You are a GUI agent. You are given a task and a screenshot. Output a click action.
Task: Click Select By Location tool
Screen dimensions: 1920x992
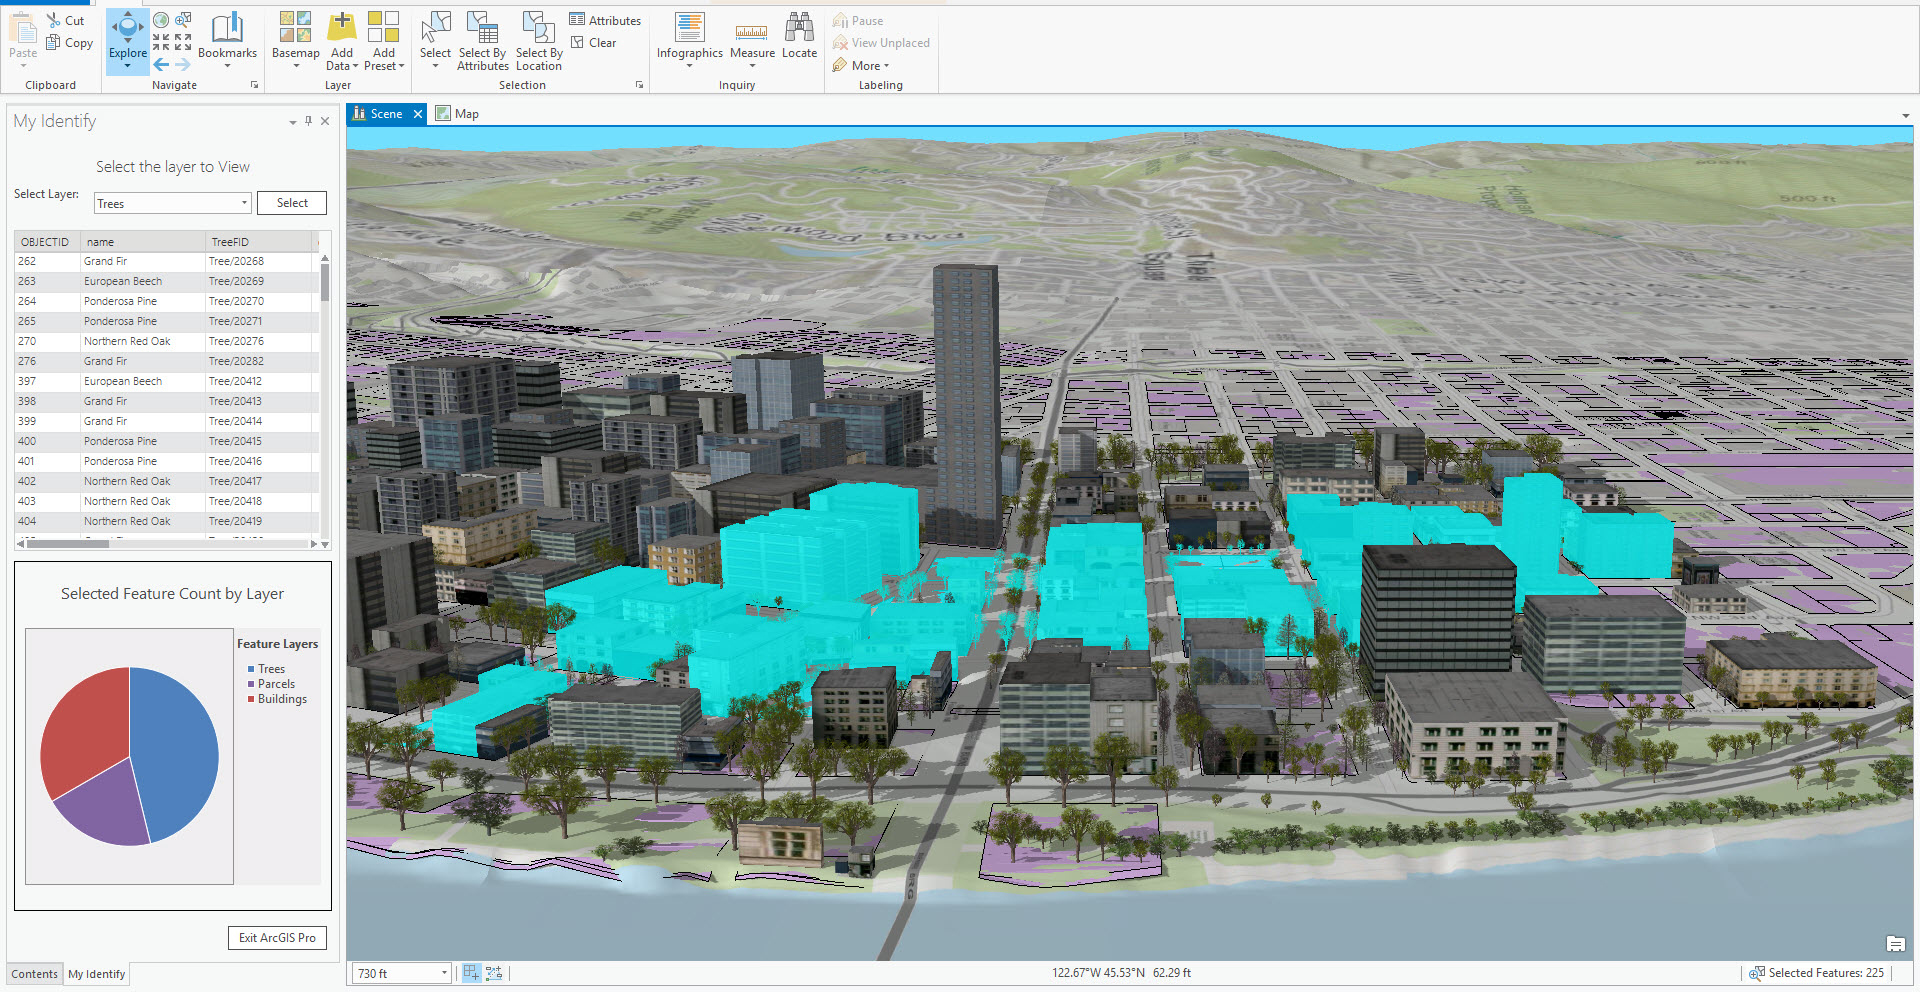pyautogui.click(x=539, y=42)
